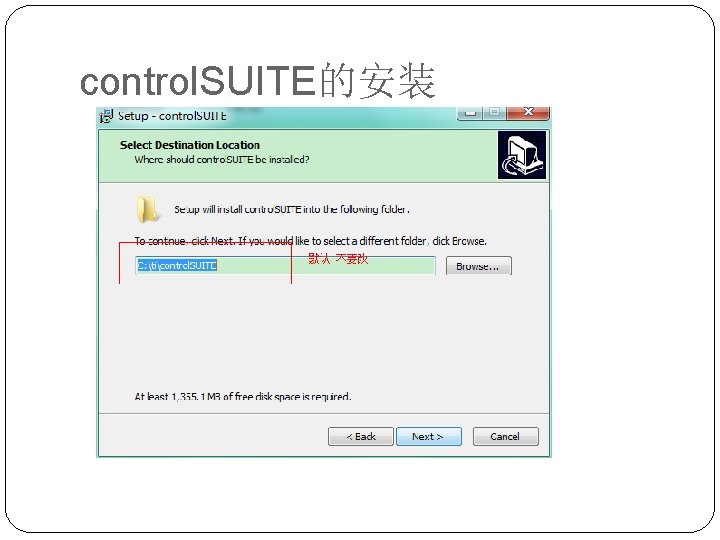
Task: Maximize the controlSUITE Setup window
Action: click(x=494, y=112)
